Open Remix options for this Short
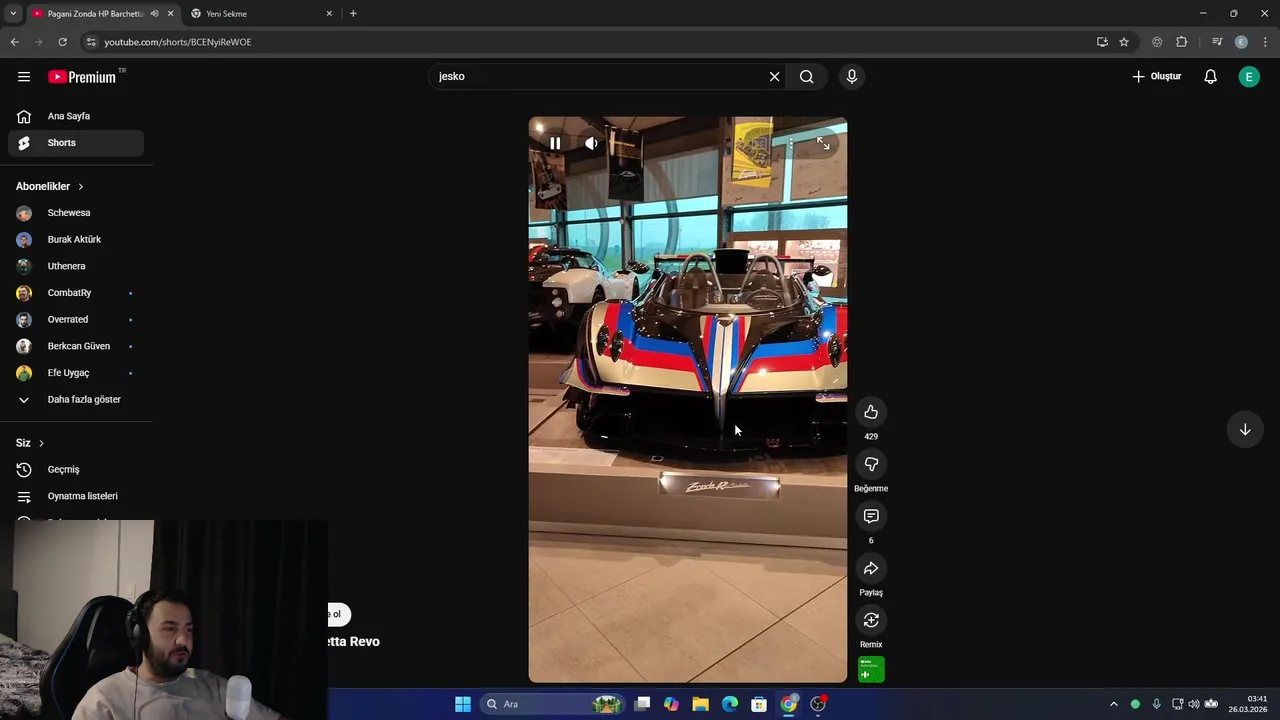This screenshot has width=1280, height=720. point(871,620)
